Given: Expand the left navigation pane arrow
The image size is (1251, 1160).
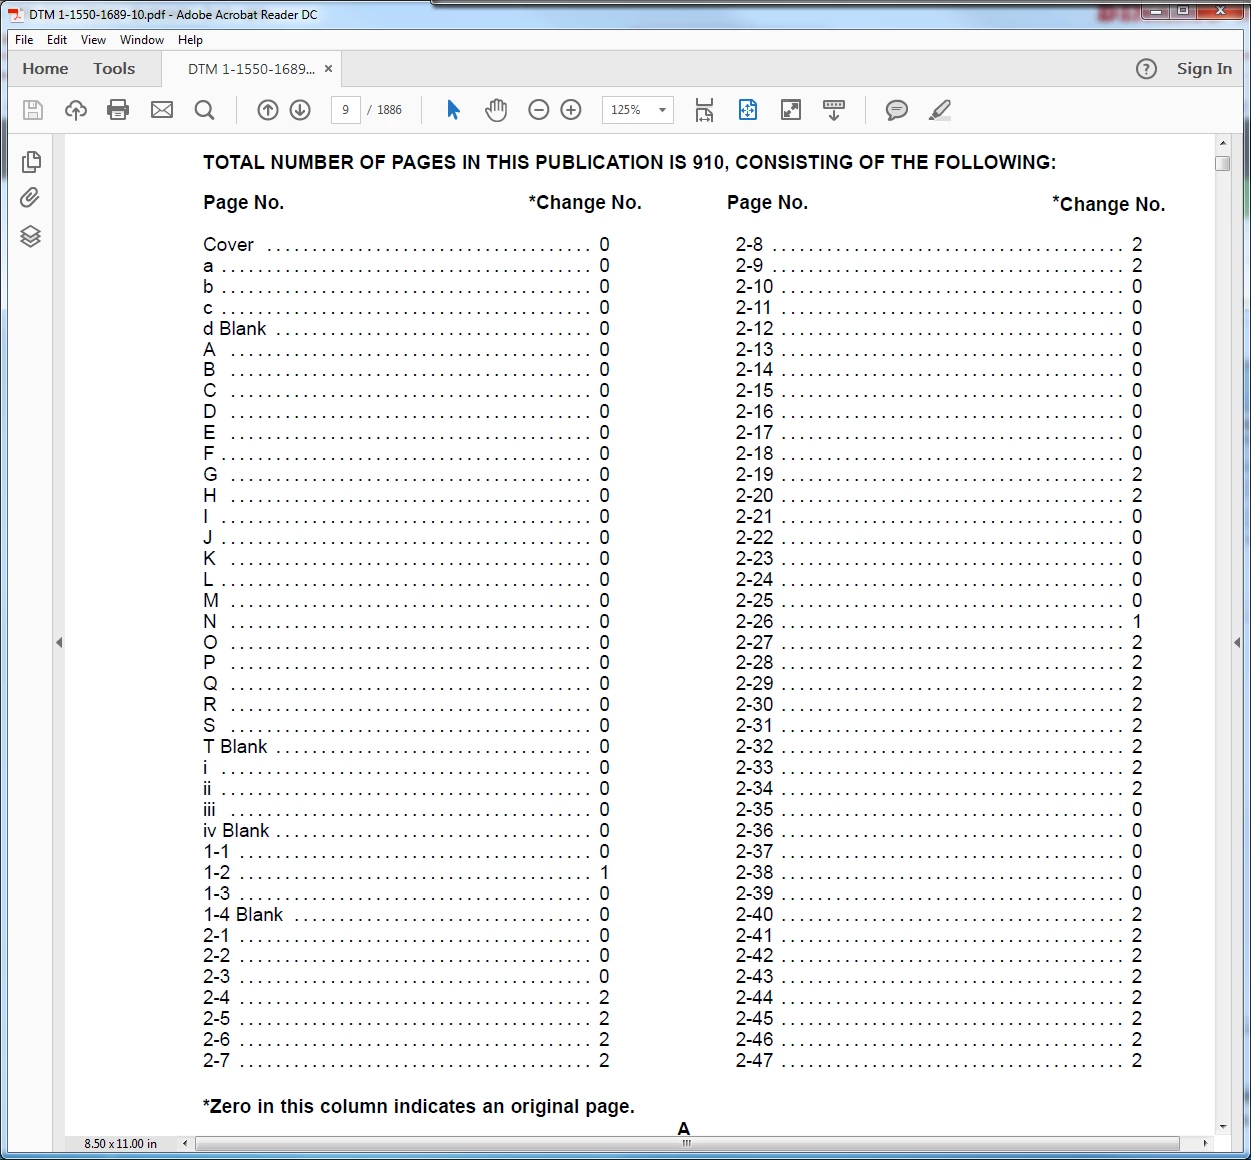Looking at the screenshot, I should (59, 642).
